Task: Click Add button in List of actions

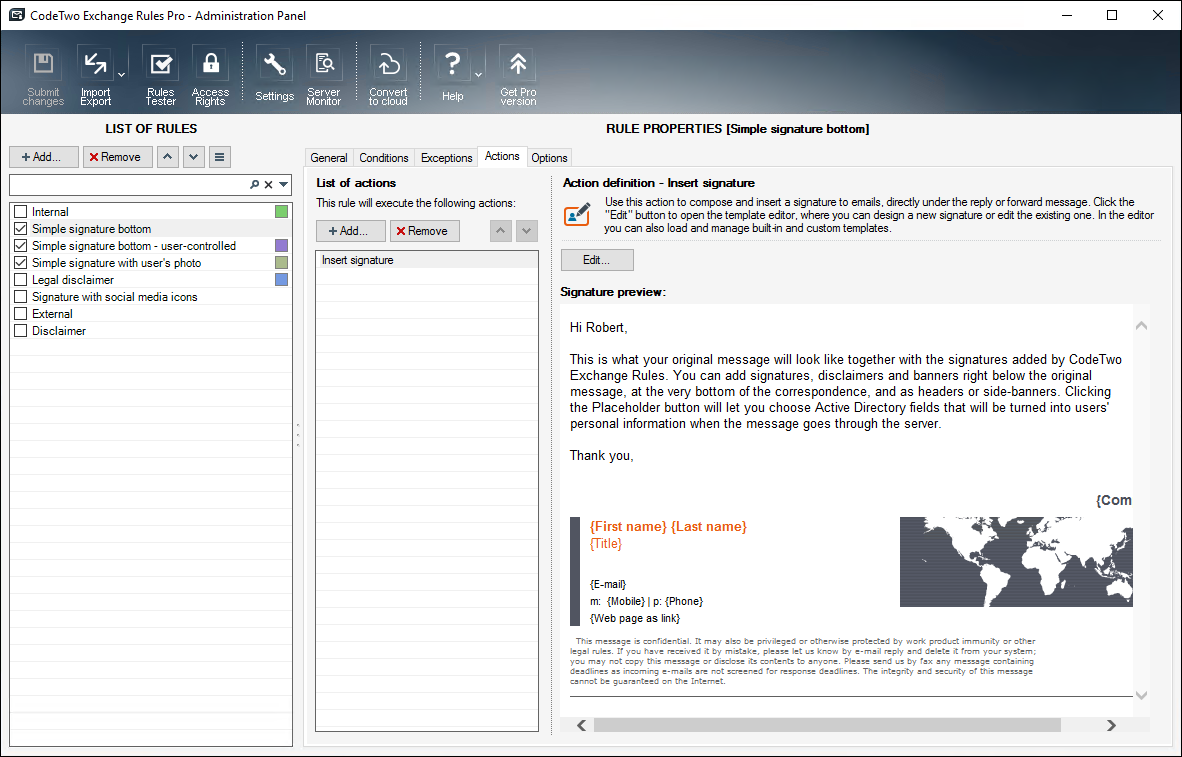Action: tap(351, 231)
